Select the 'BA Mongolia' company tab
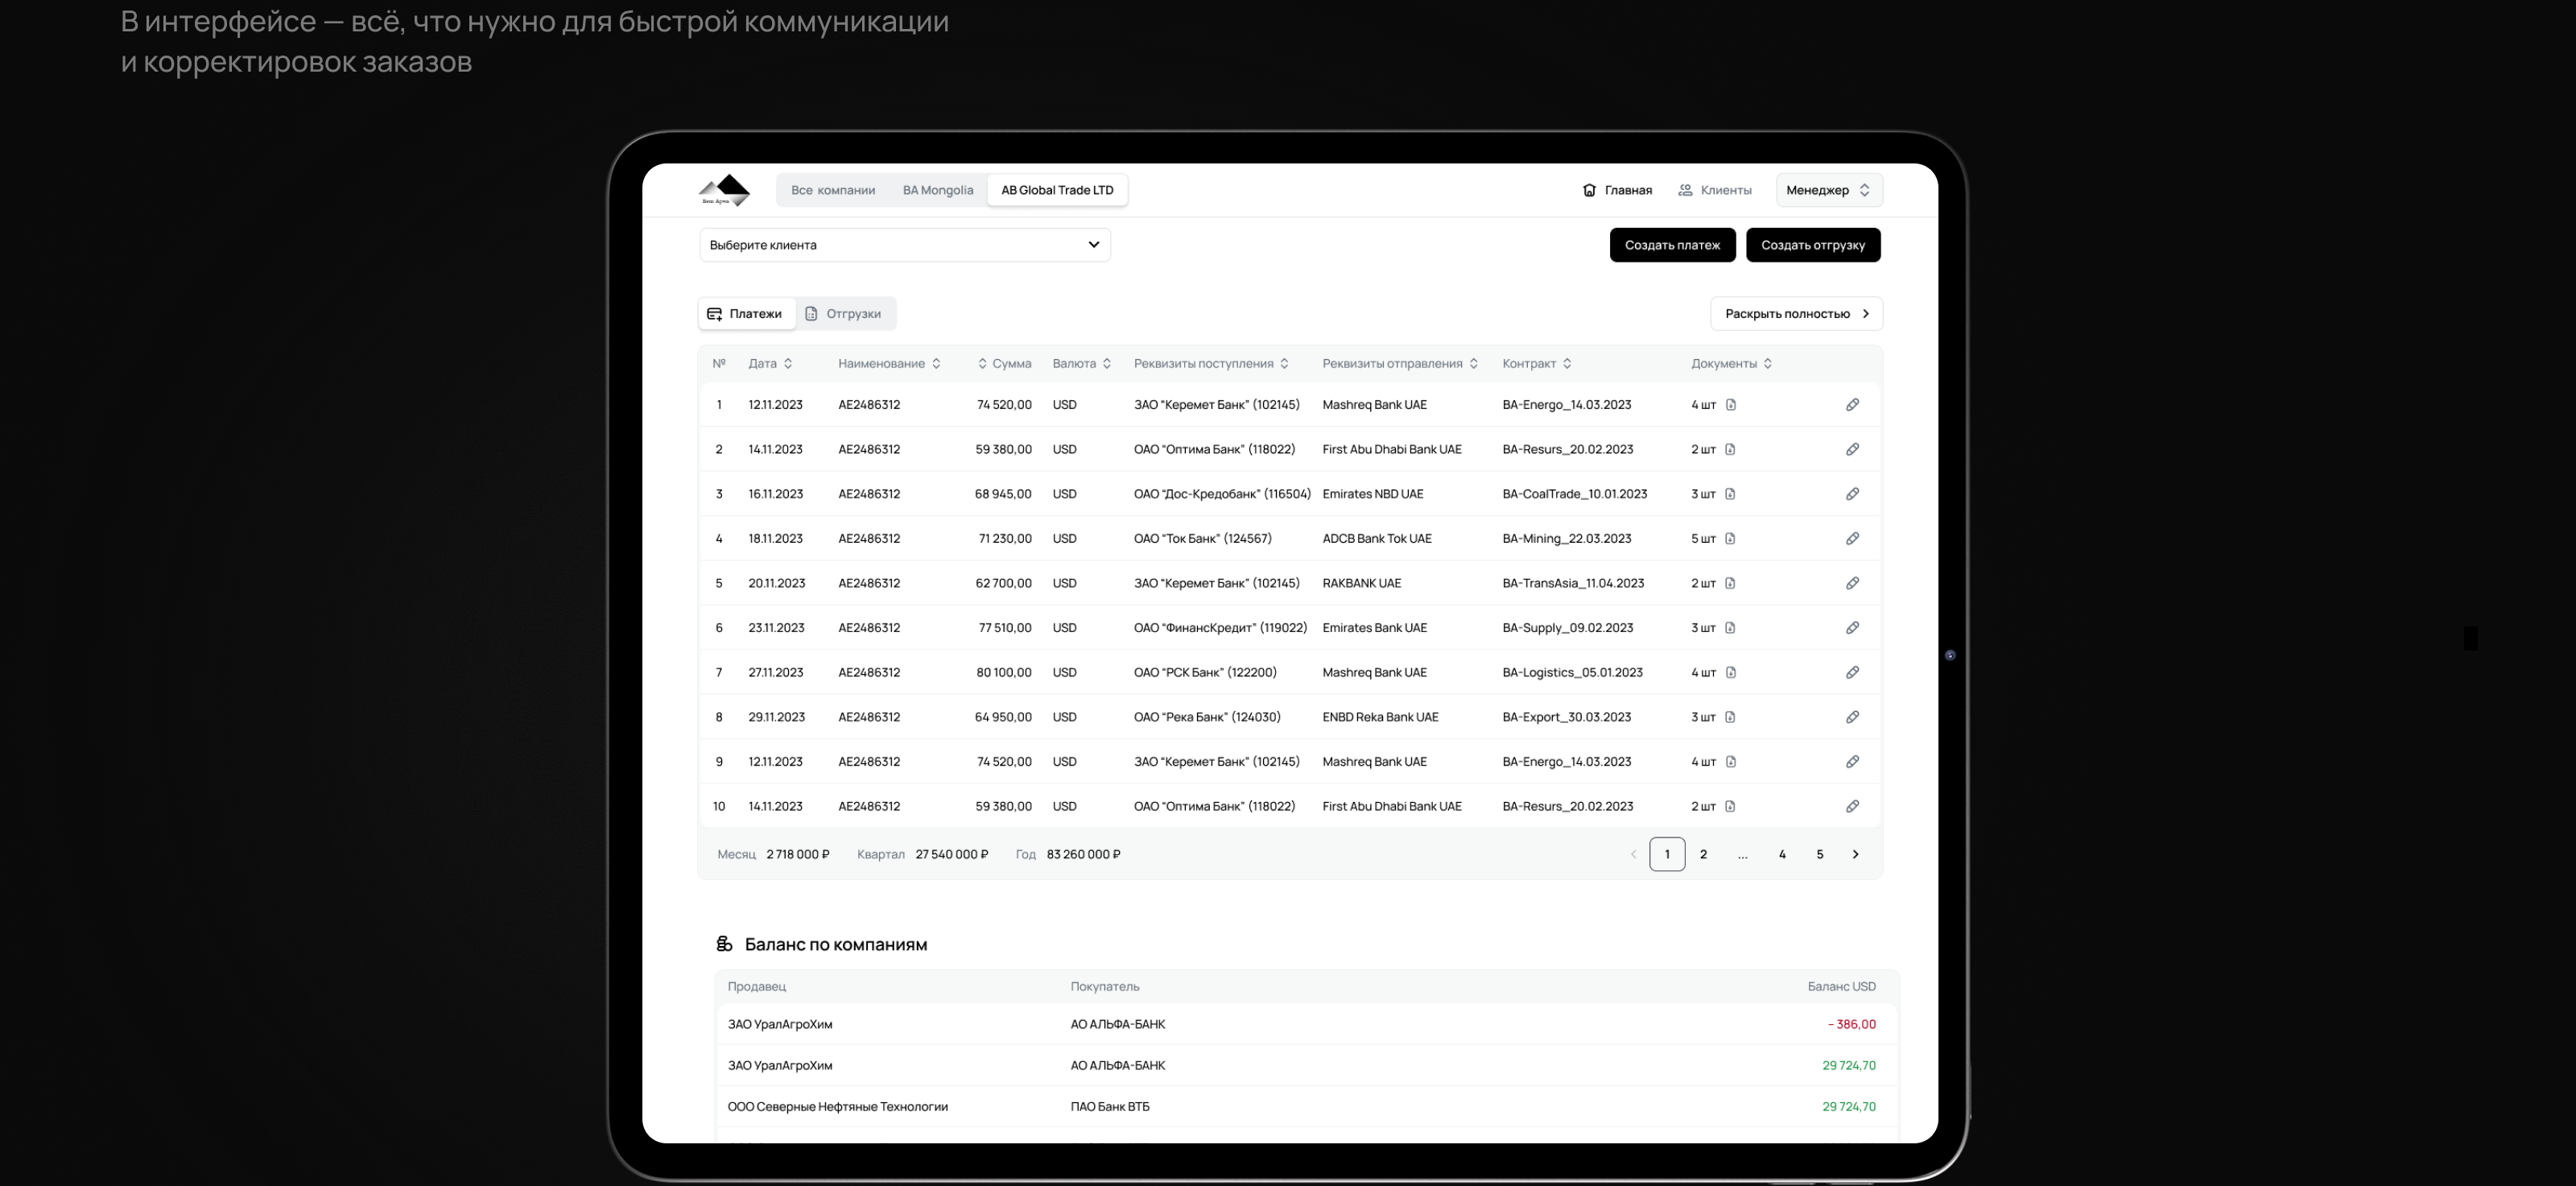Screen dimensions: 2576x1186 point(937,190)
